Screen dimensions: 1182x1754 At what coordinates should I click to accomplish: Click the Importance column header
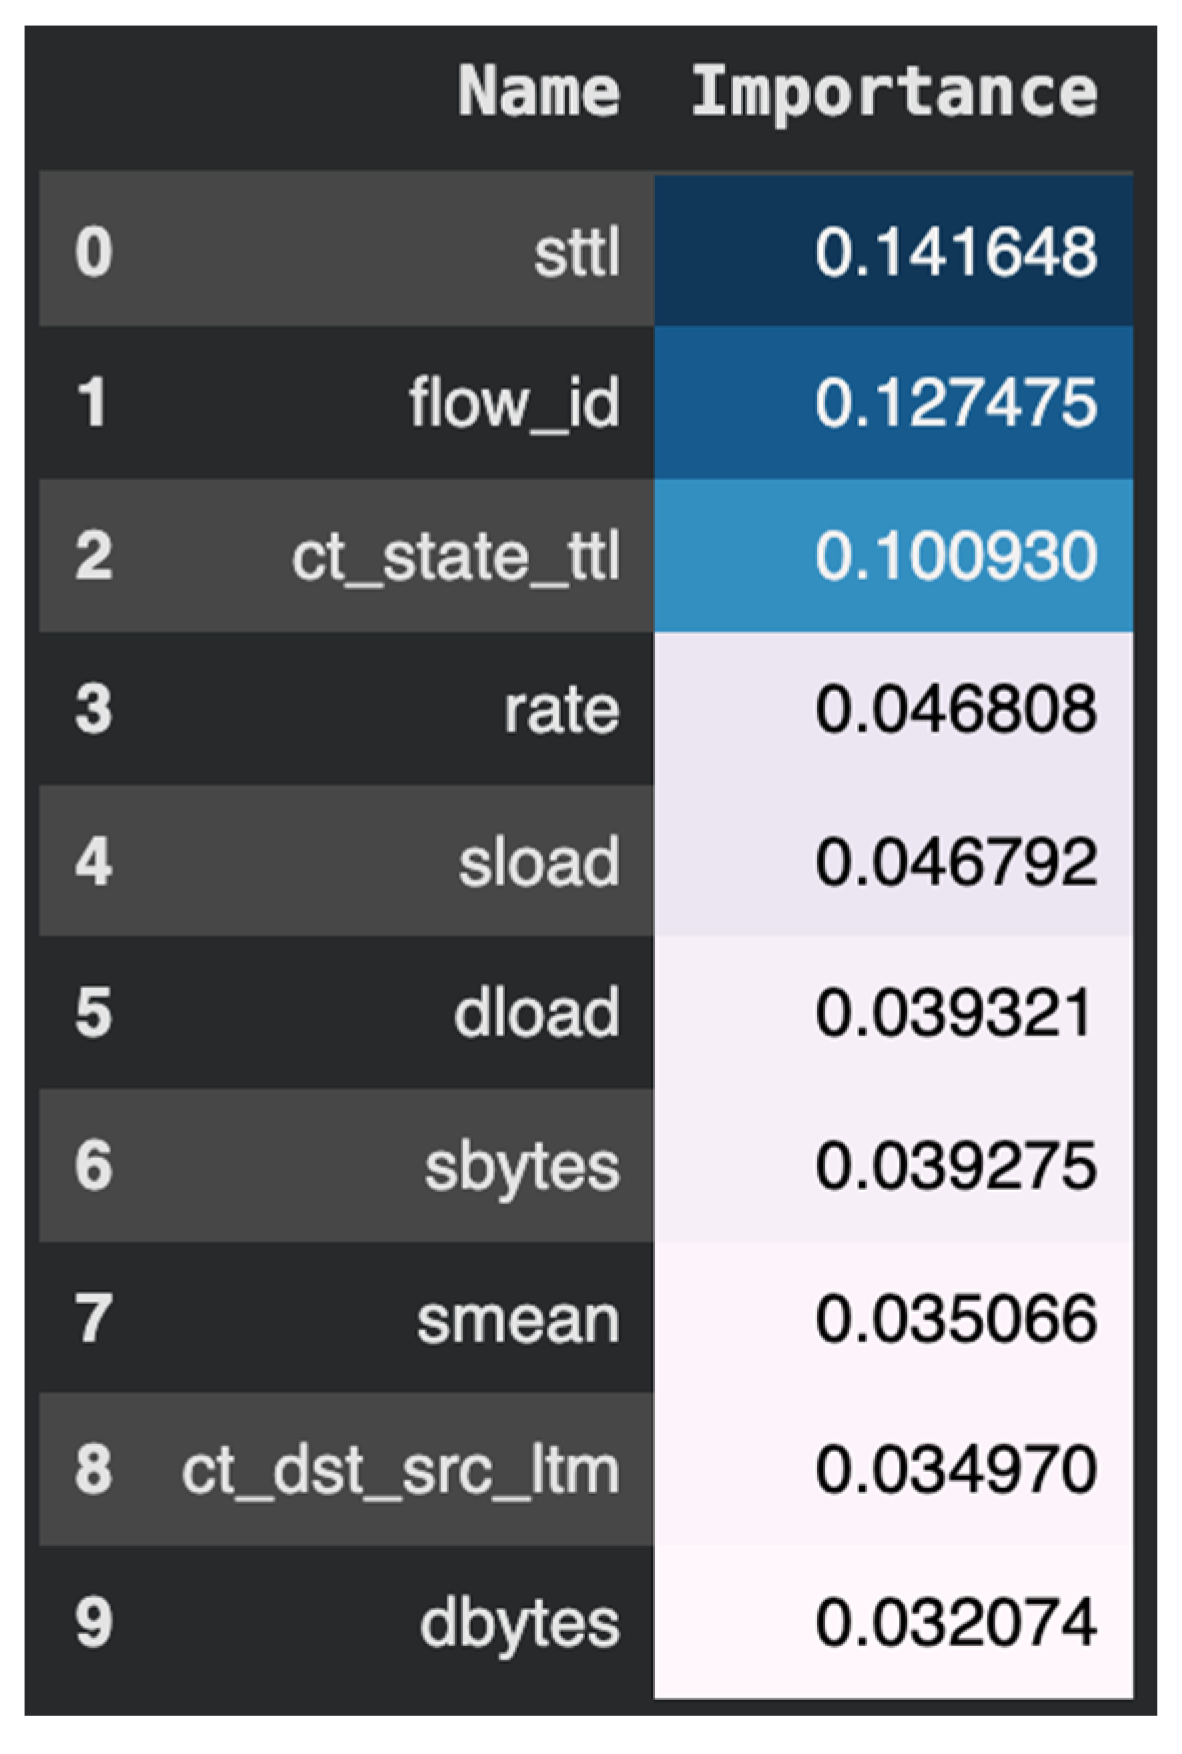tap(894, 92)
